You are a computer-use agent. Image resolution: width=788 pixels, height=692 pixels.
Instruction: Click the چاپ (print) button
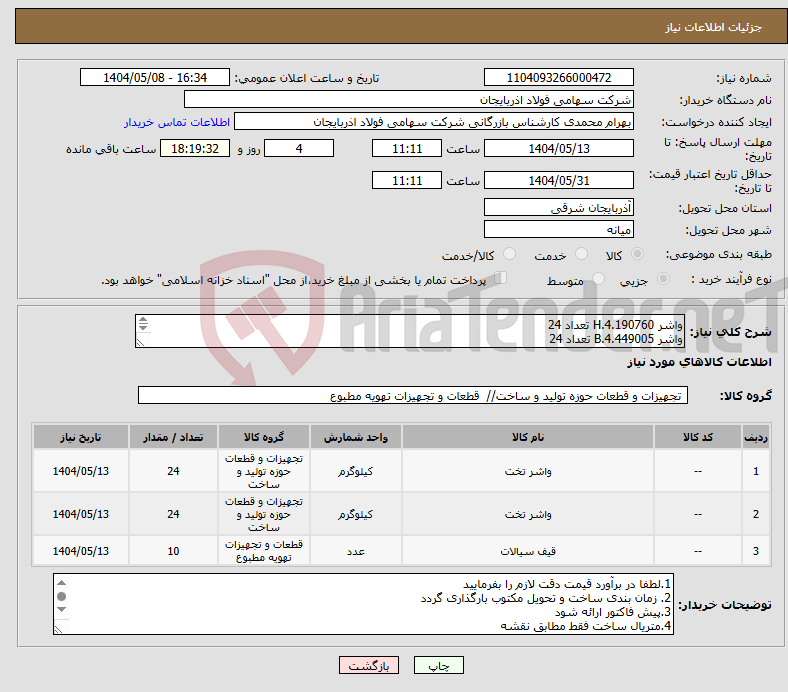click(x=438, y=665)
